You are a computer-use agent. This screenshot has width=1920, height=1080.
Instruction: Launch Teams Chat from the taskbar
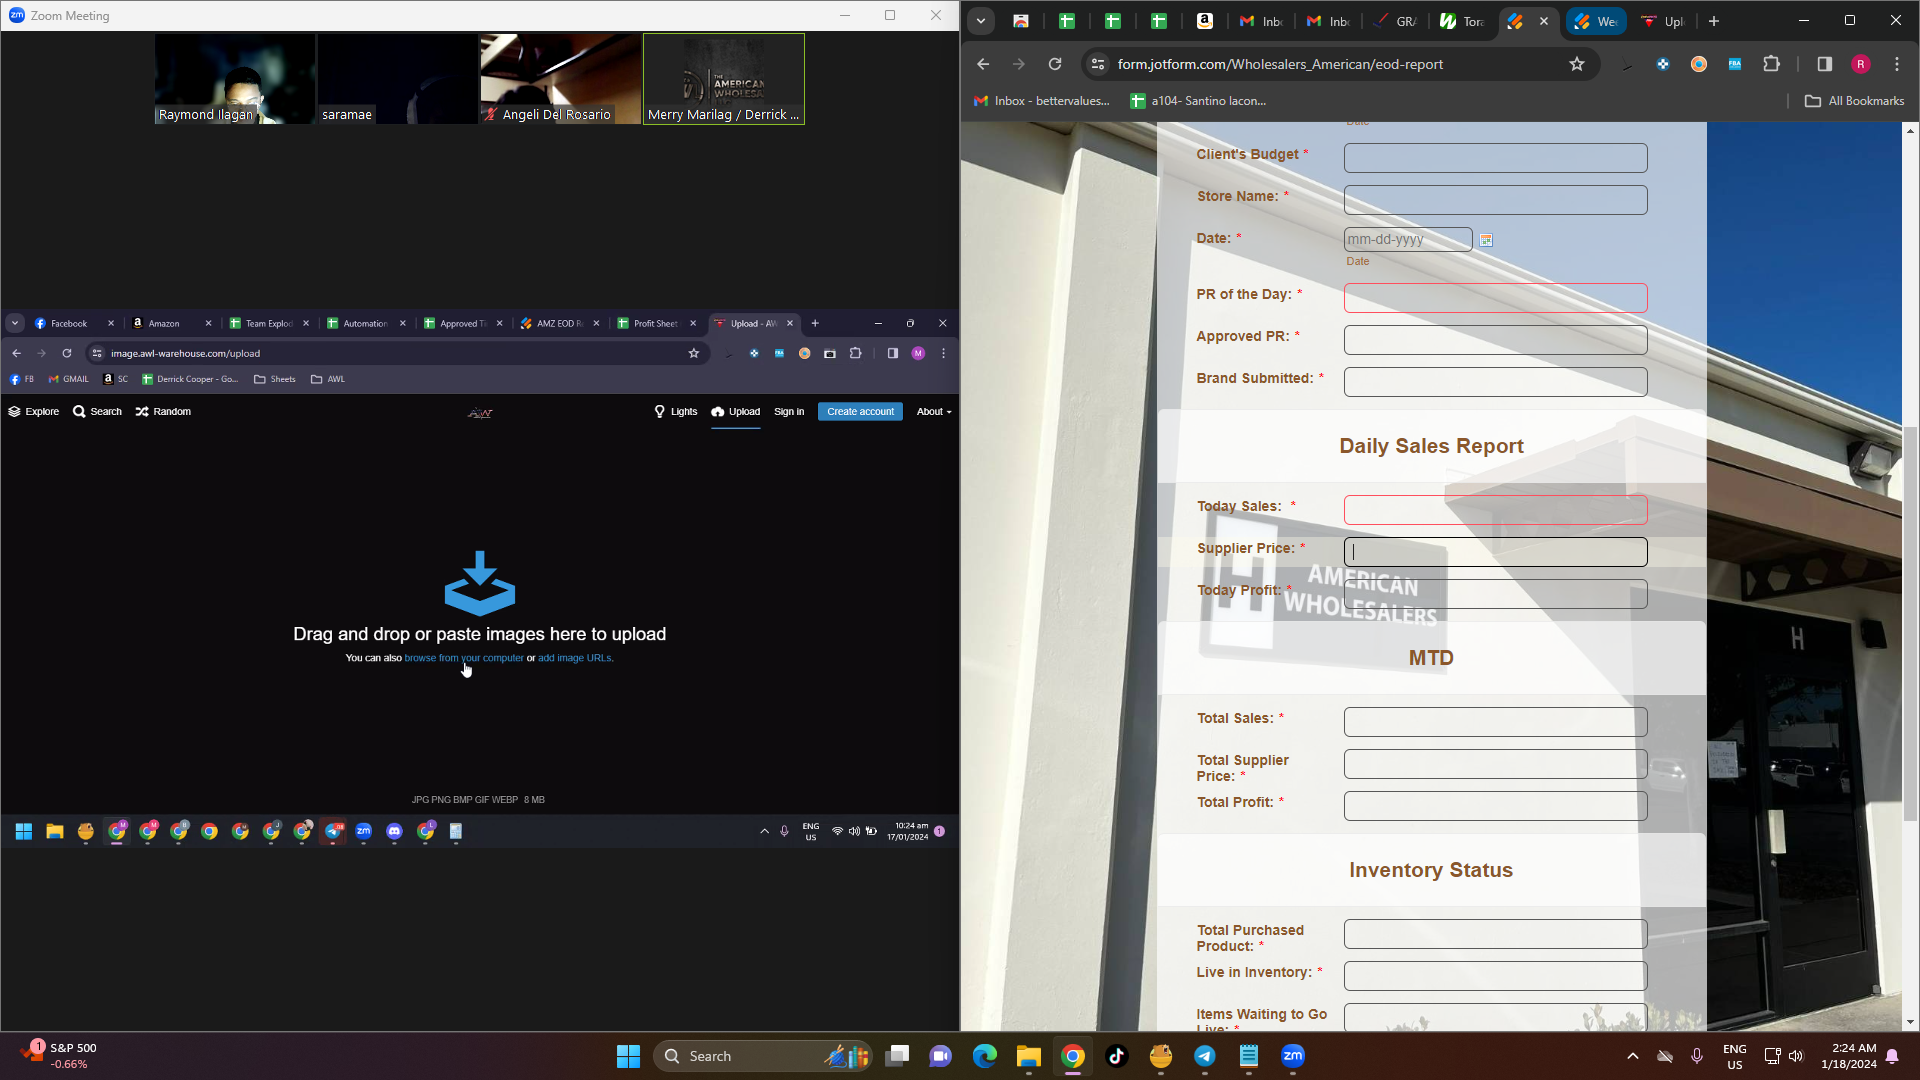pos(941,1056)
